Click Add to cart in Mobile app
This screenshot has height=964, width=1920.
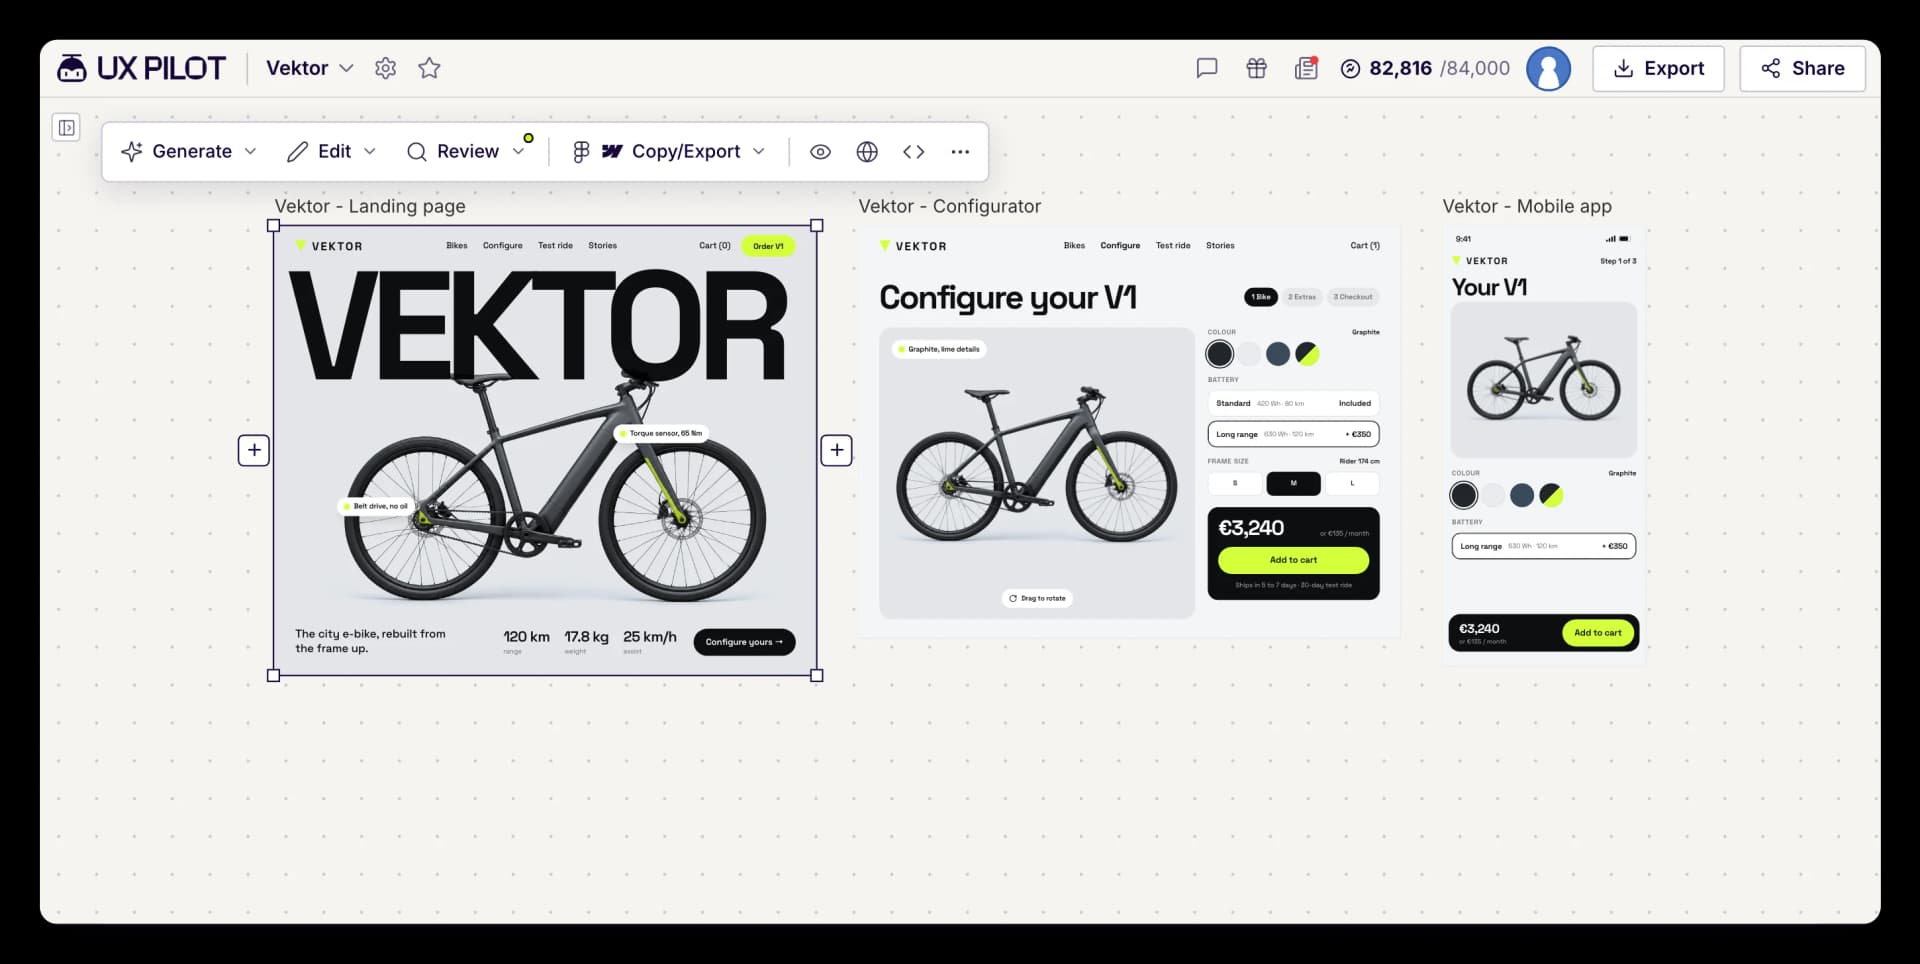[1597, 632]
